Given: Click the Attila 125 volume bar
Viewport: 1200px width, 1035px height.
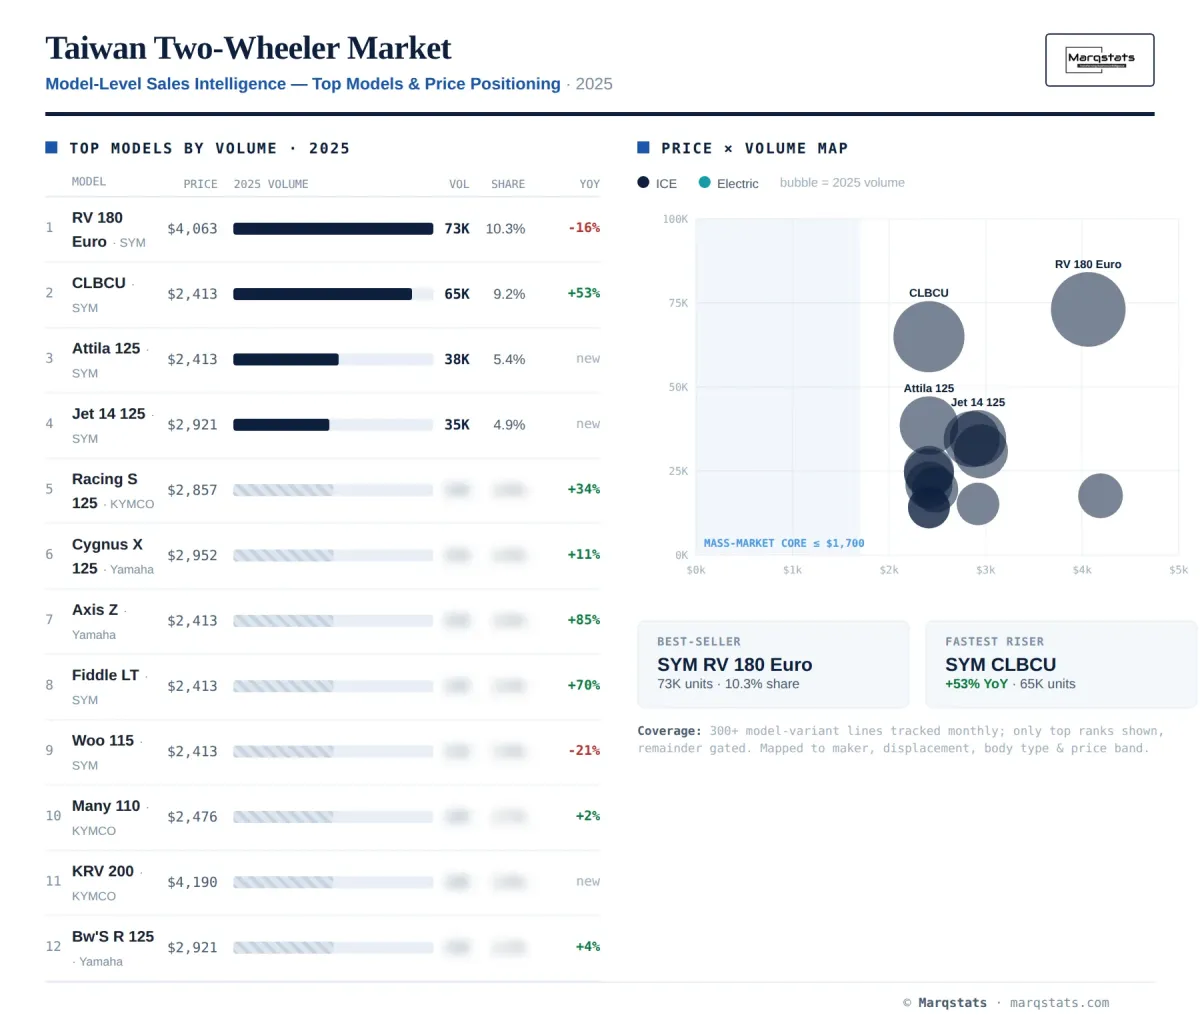Looking at the screenshot, I should click(333, 359).
